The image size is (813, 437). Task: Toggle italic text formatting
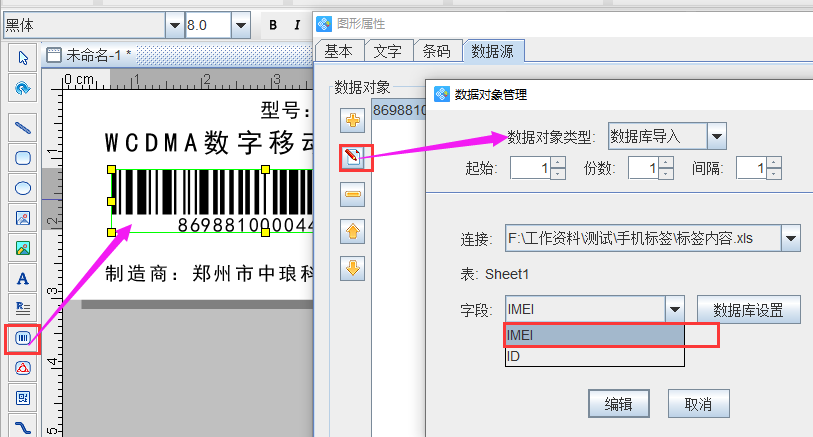click(297, 24)
